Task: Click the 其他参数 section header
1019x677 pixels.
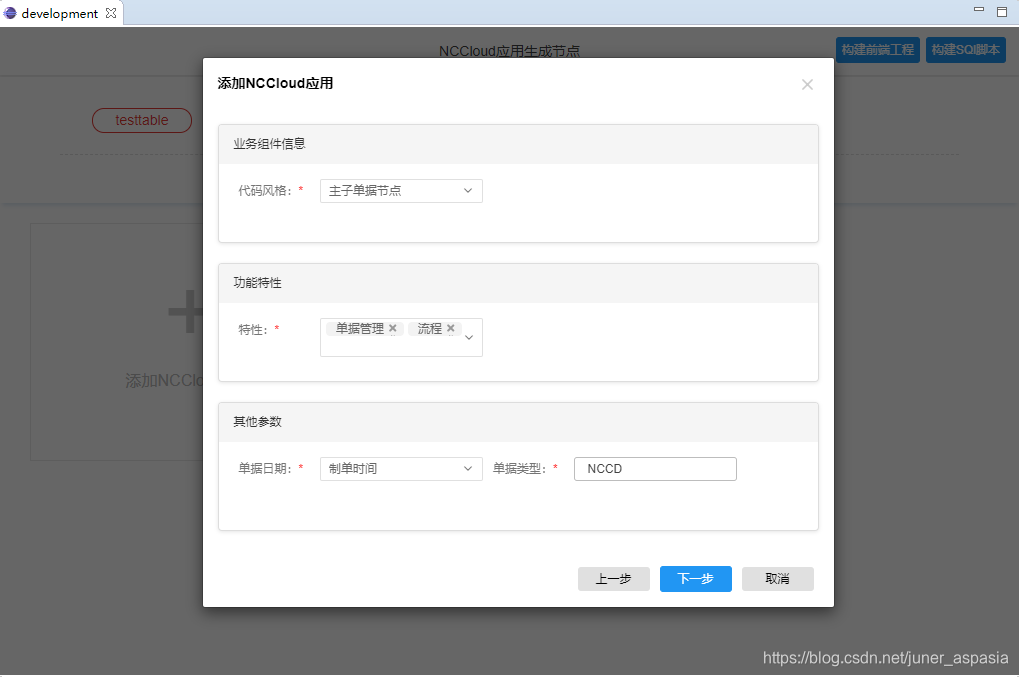Action: 518,422
